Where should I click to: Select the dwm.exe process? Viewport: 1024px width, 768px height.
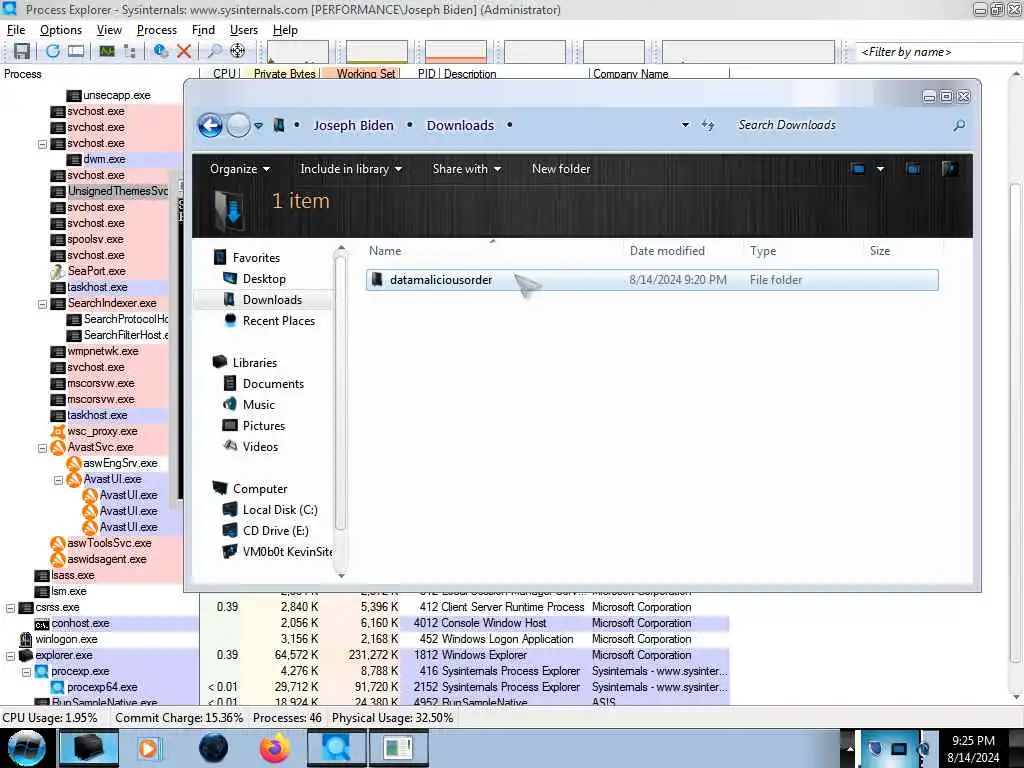point(104,159)
